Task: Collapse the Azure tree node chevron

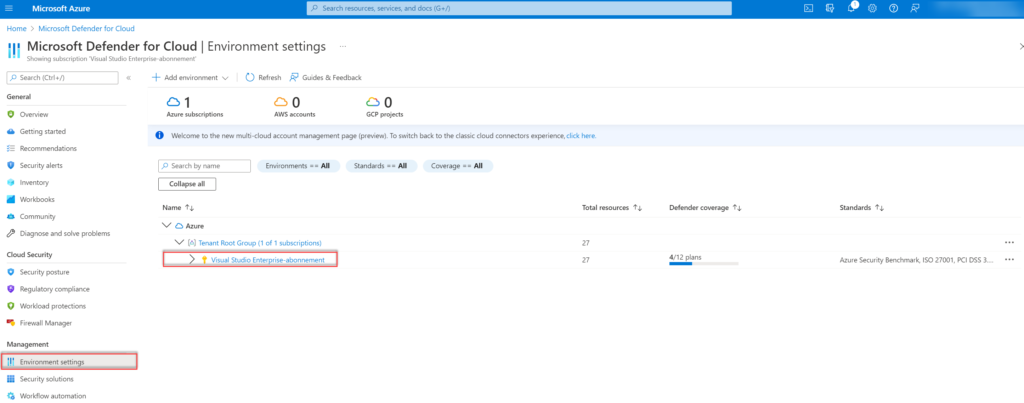Action: pyautogui.click(x=166, y=225)
